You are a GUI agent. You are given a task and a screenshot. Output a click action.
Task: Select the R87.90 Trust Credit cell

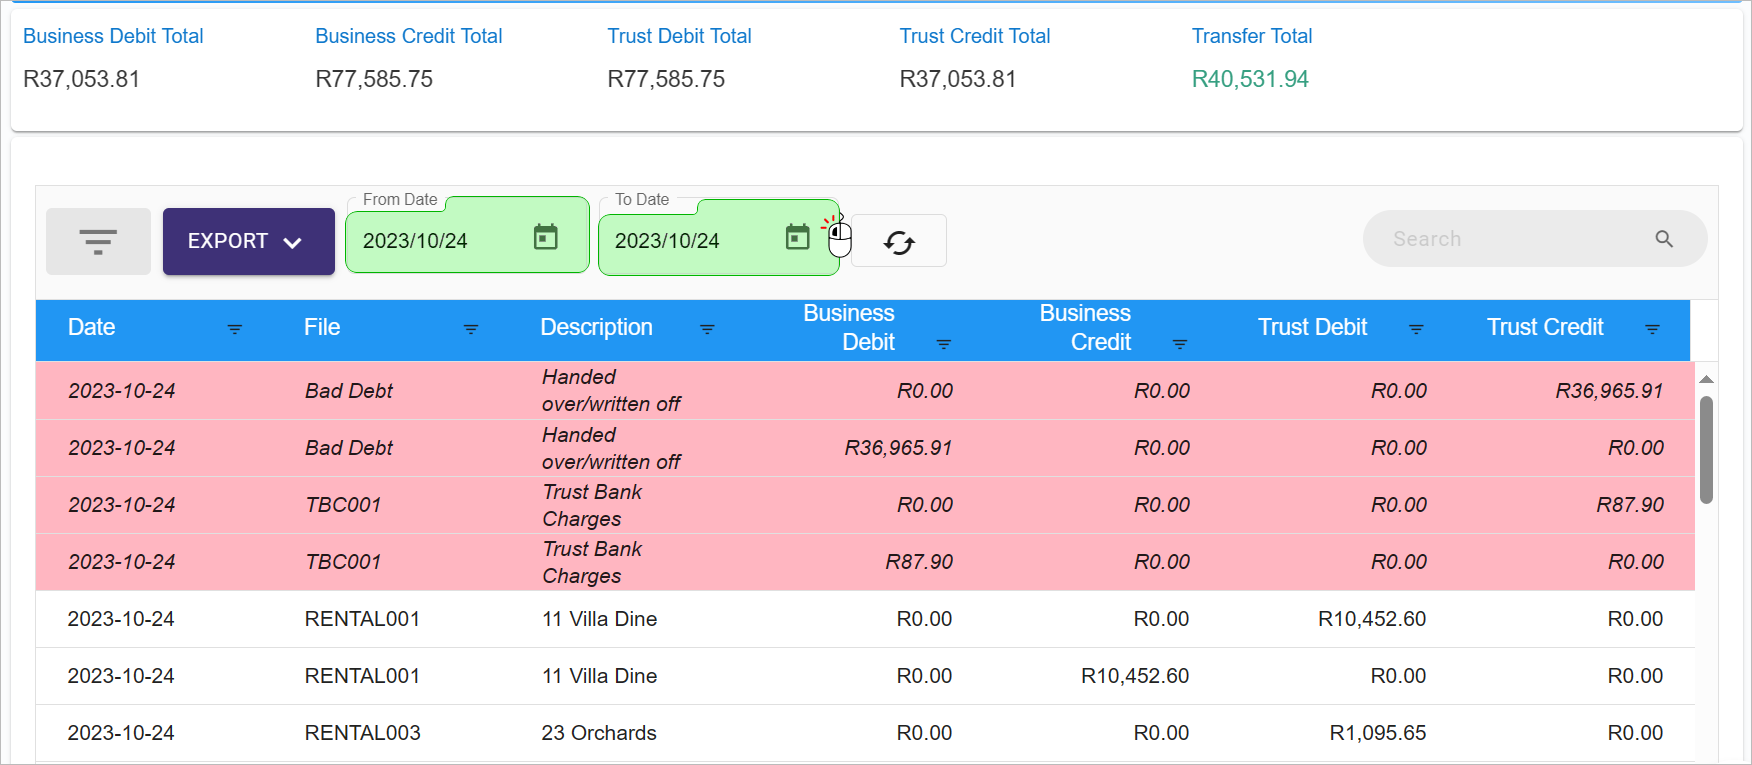[x=1630, y=505]
